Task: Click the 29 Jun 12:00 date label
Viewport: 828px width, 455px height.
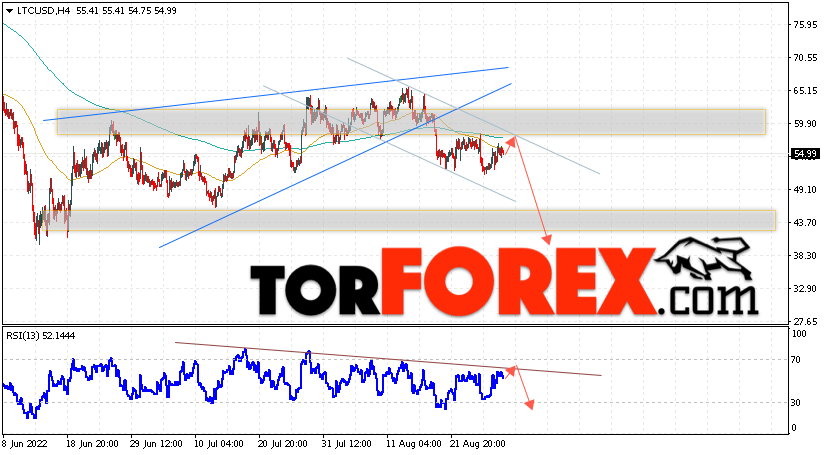Action: pyautogui.click(x=156, y=444)
